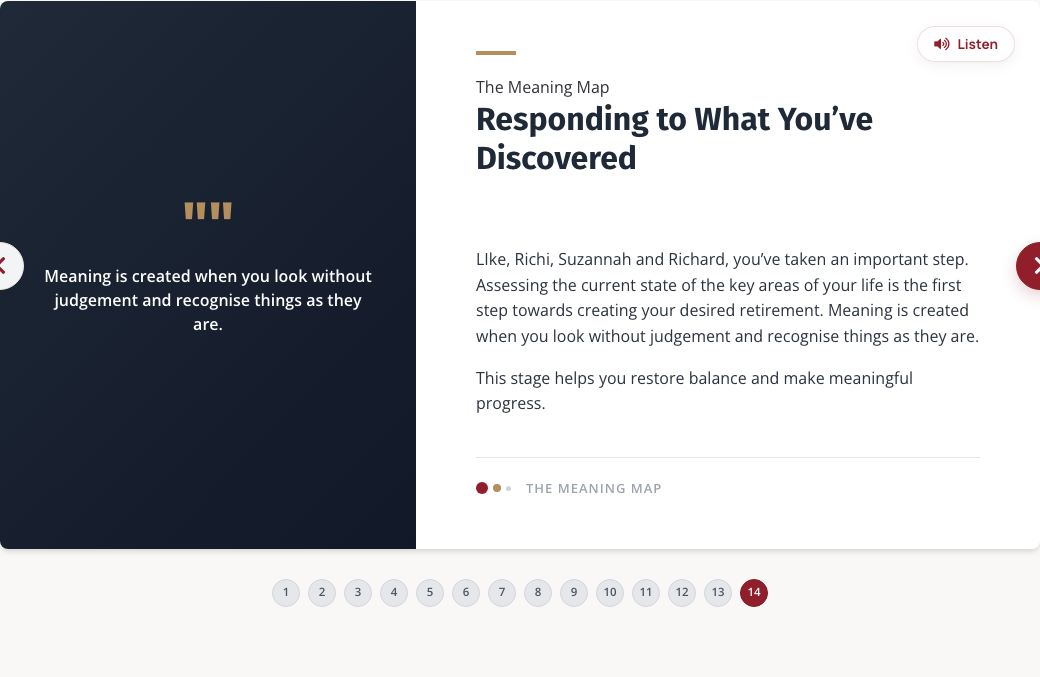Select page 3 in pagination
Viewport: 1040px width, 677px height.
(358, 592)
